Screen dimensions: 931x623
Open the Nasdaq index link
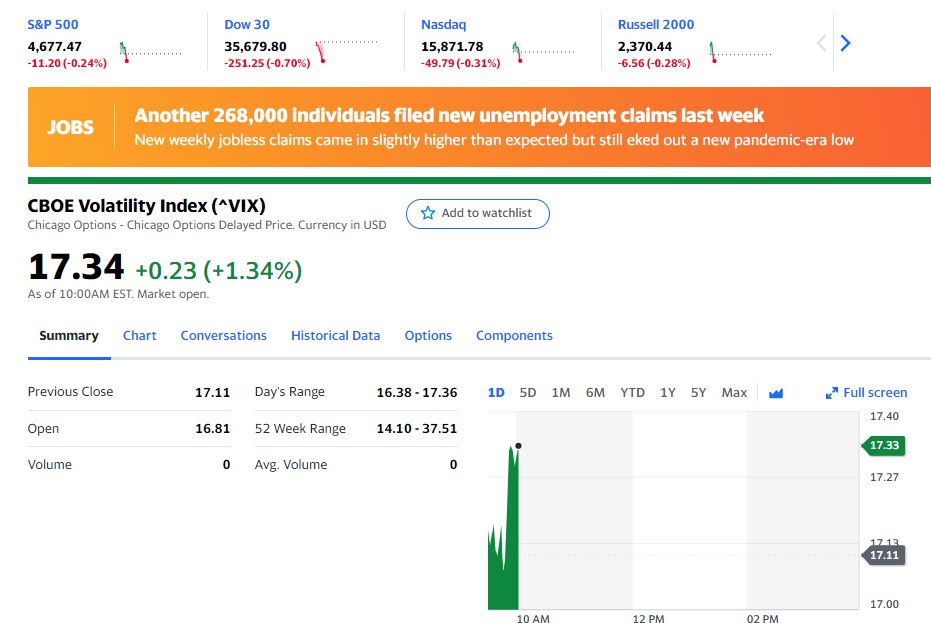click(444, 25)
